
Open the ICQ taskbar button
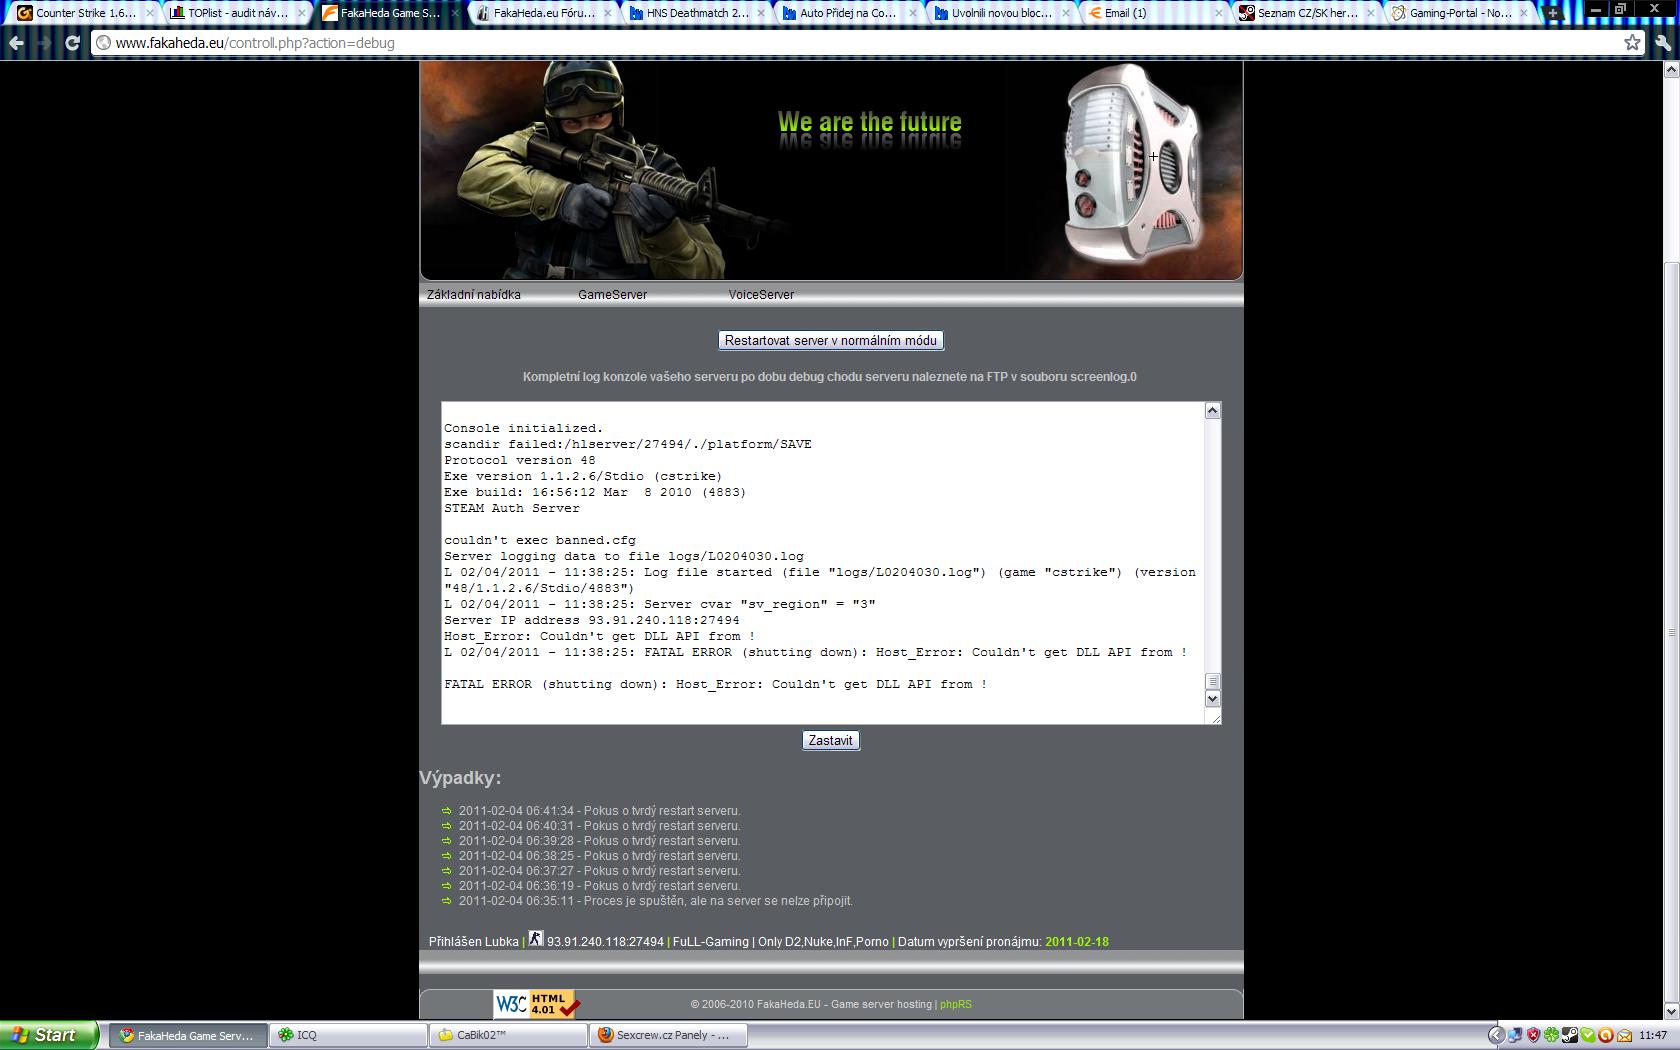point(350,1035)
